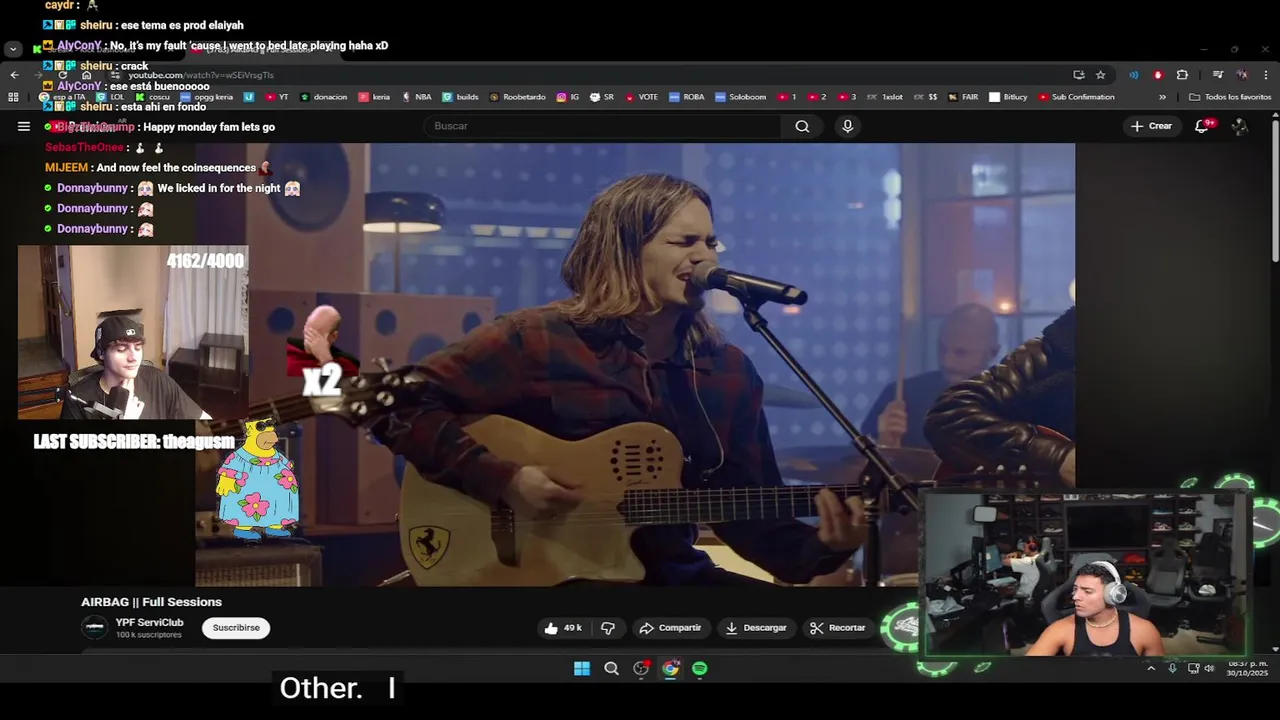The image size is (1280, 720).
Task: Open the opgg keria bookmark
Action: point(207,97)
